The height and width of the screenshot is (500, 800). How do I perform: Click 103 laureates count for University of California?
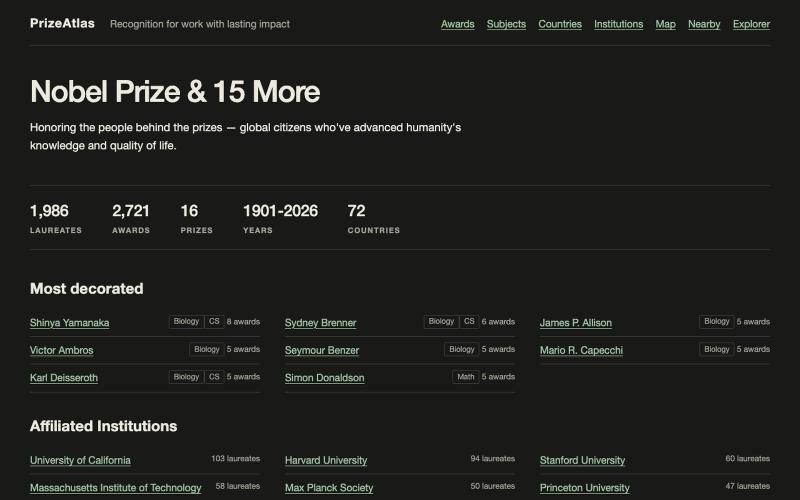click(236, 459)
